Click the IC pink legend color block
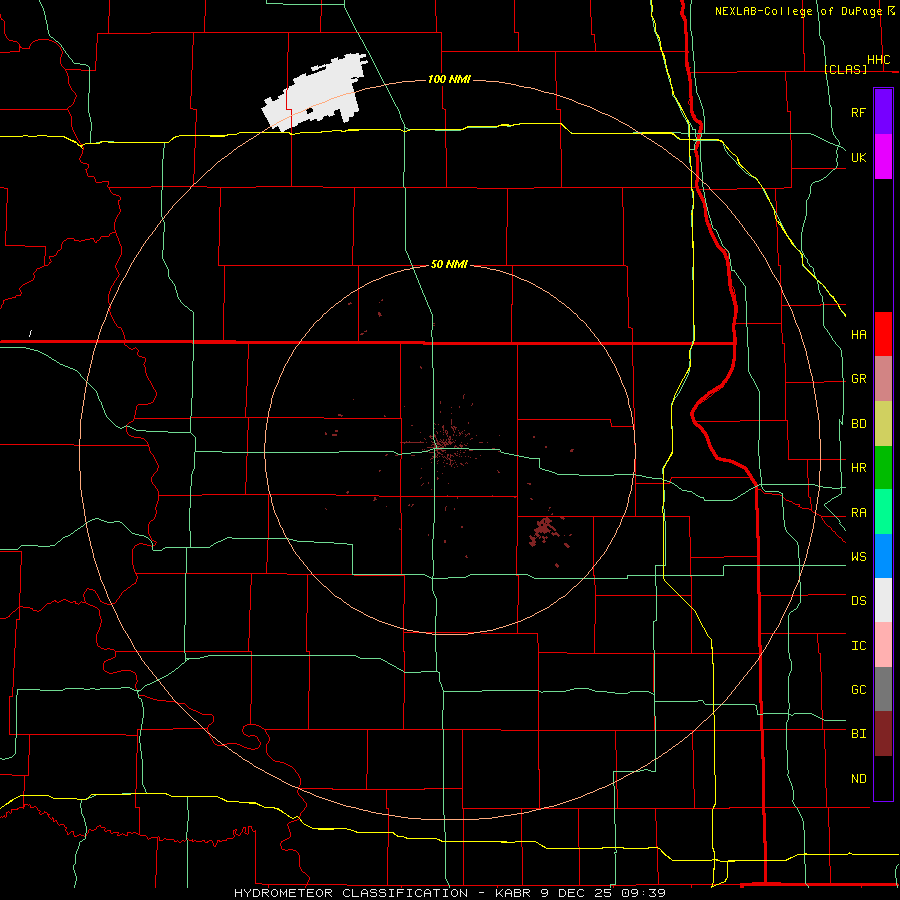Image resolution: width=900 pixels, height=900 pixels. [x=883, y=645]
